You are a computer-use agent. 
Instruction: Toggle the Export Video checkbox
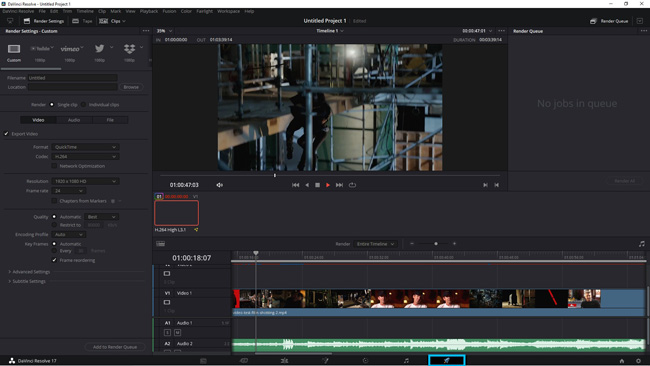(6, 134)
